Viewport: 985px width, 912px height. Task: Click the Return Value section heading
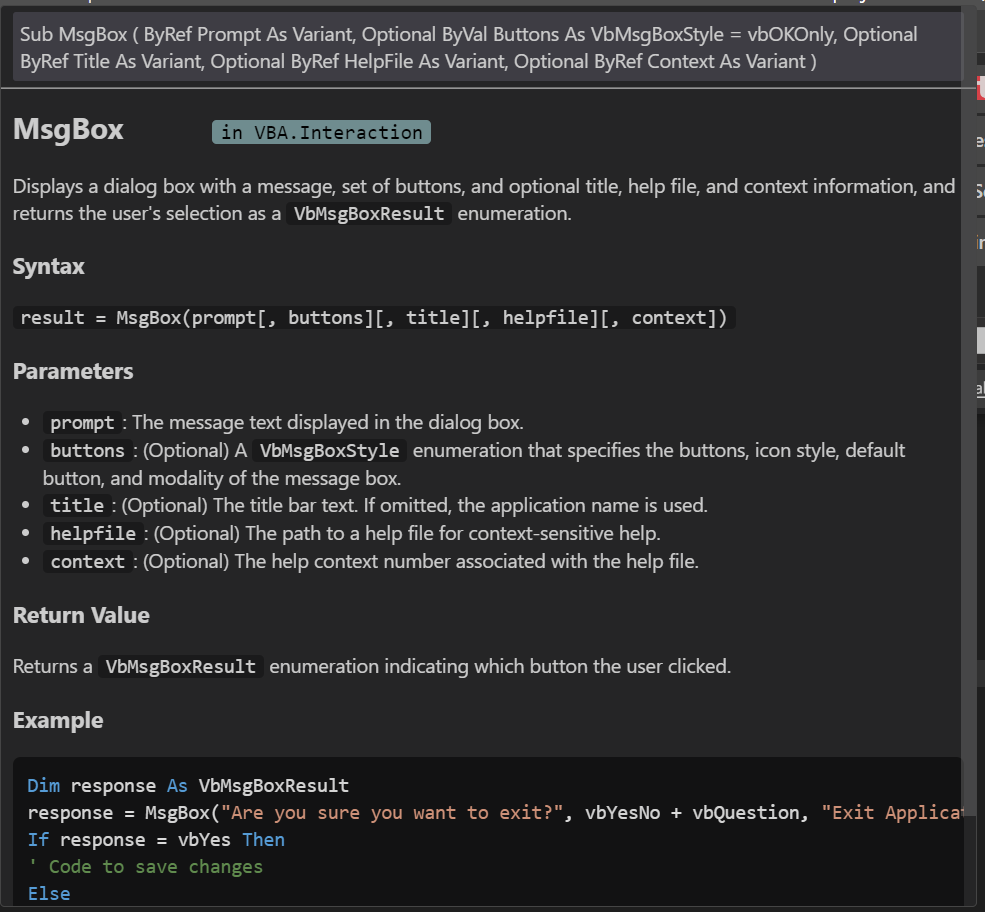tap(81, 615)
